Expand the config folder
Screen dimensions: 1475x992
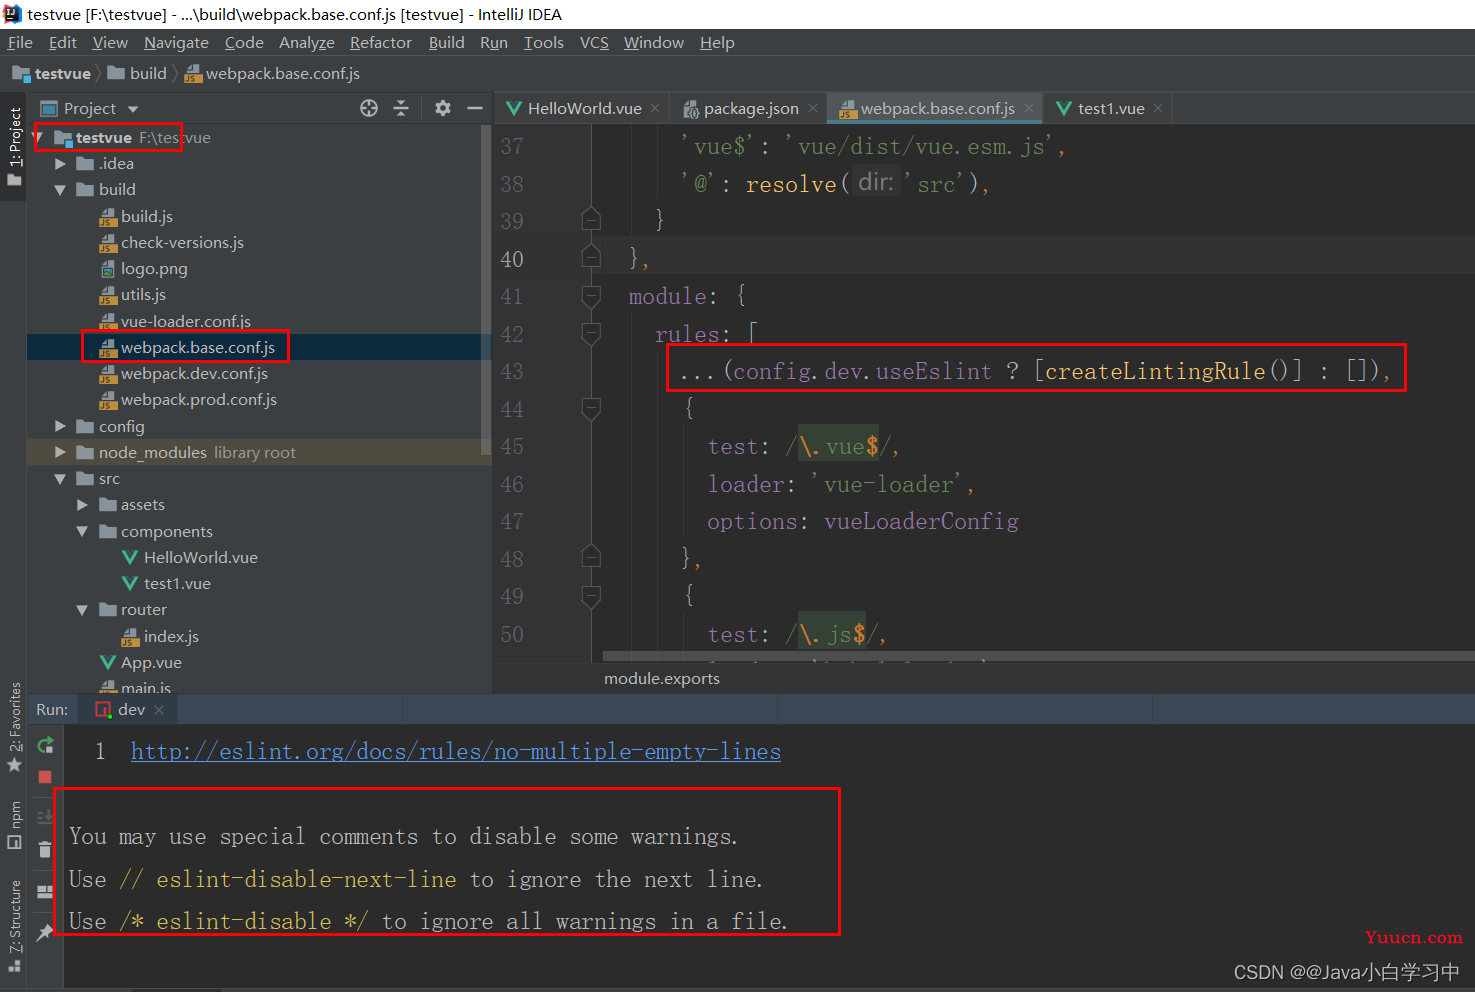pos(60,427)
